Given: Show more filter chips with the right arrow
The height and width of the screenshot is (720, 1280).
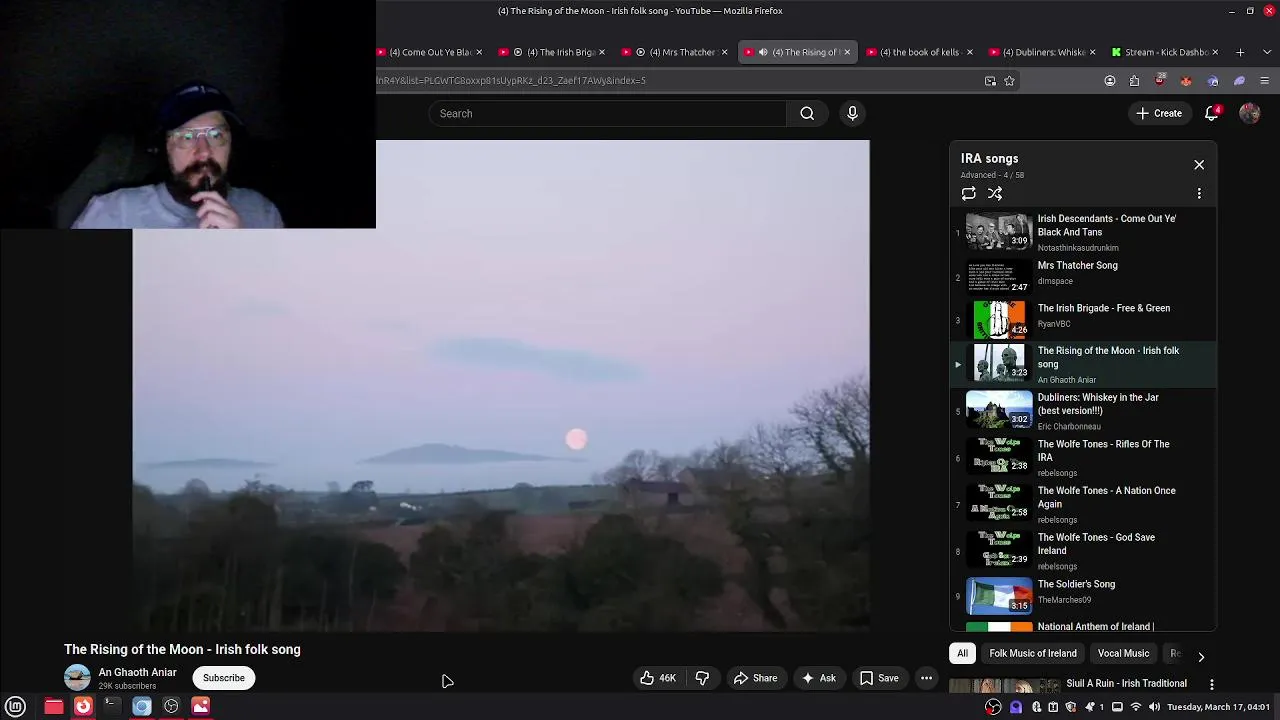Looking at the screenshot, I should tap(1201, 656).
